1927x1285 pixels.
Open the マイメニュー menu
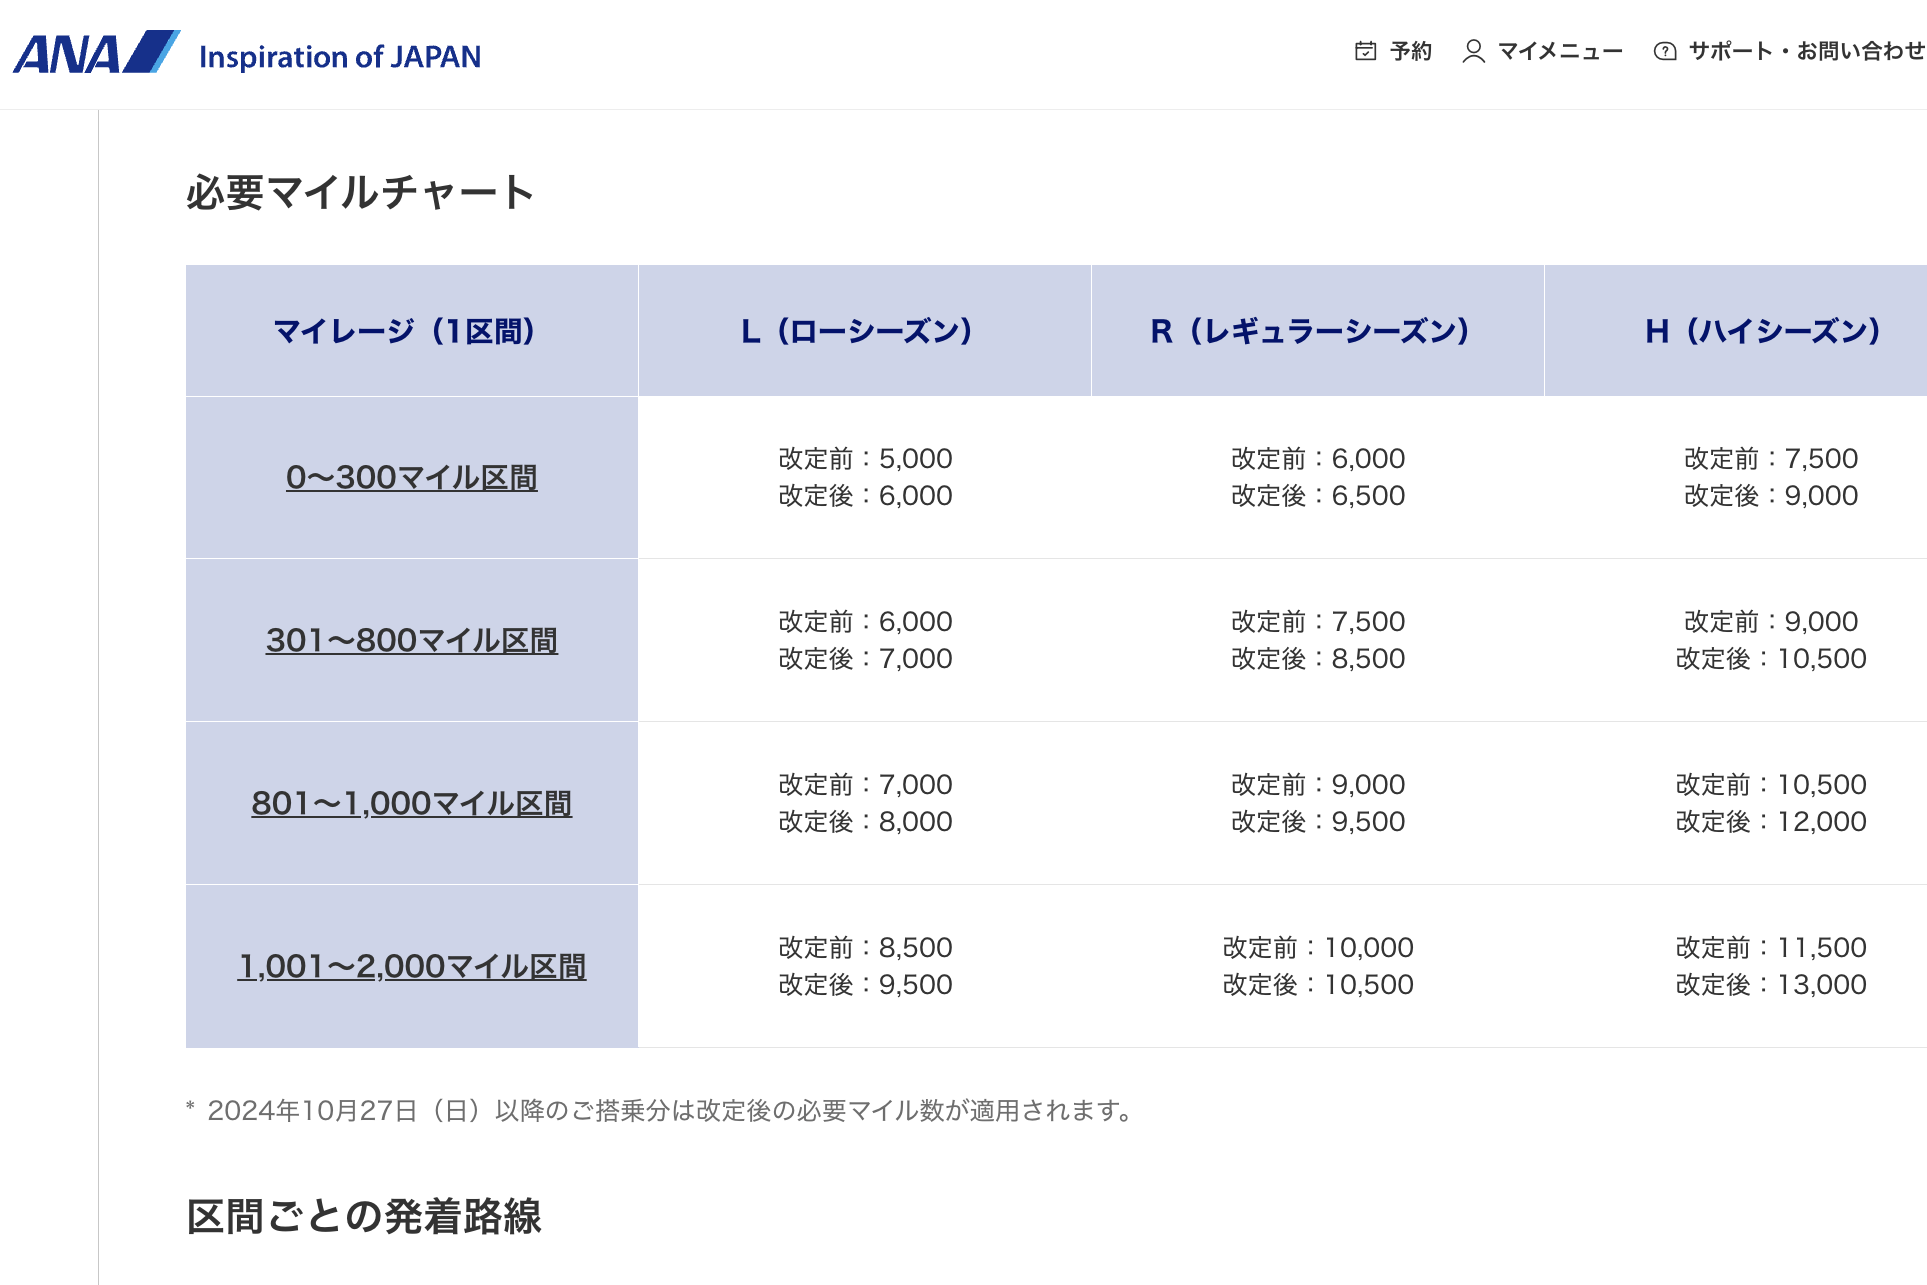(1559, 51)
